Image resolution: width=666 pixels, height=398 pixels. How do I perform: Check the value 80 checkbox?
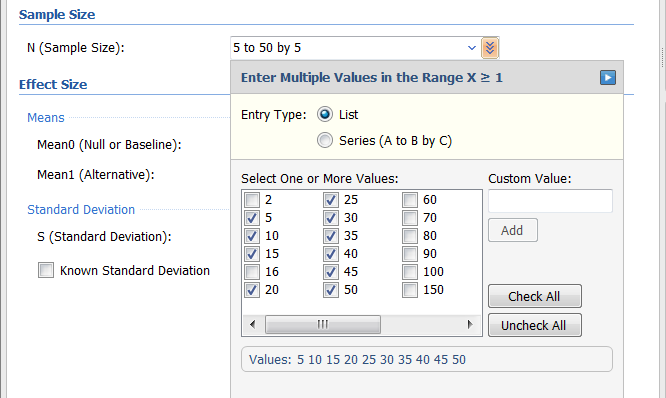pos(410,236)
